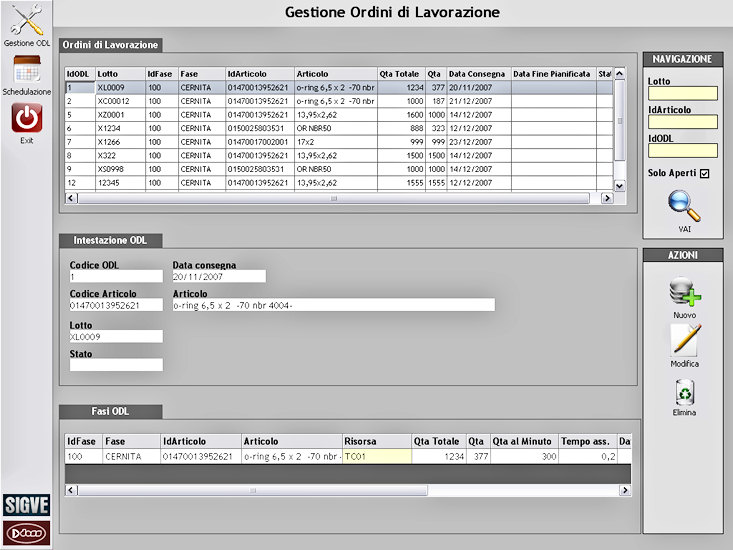The image size is (733, 550).
Task: Select the Ordini di Lavorazione tab
Action: [110, 45]
